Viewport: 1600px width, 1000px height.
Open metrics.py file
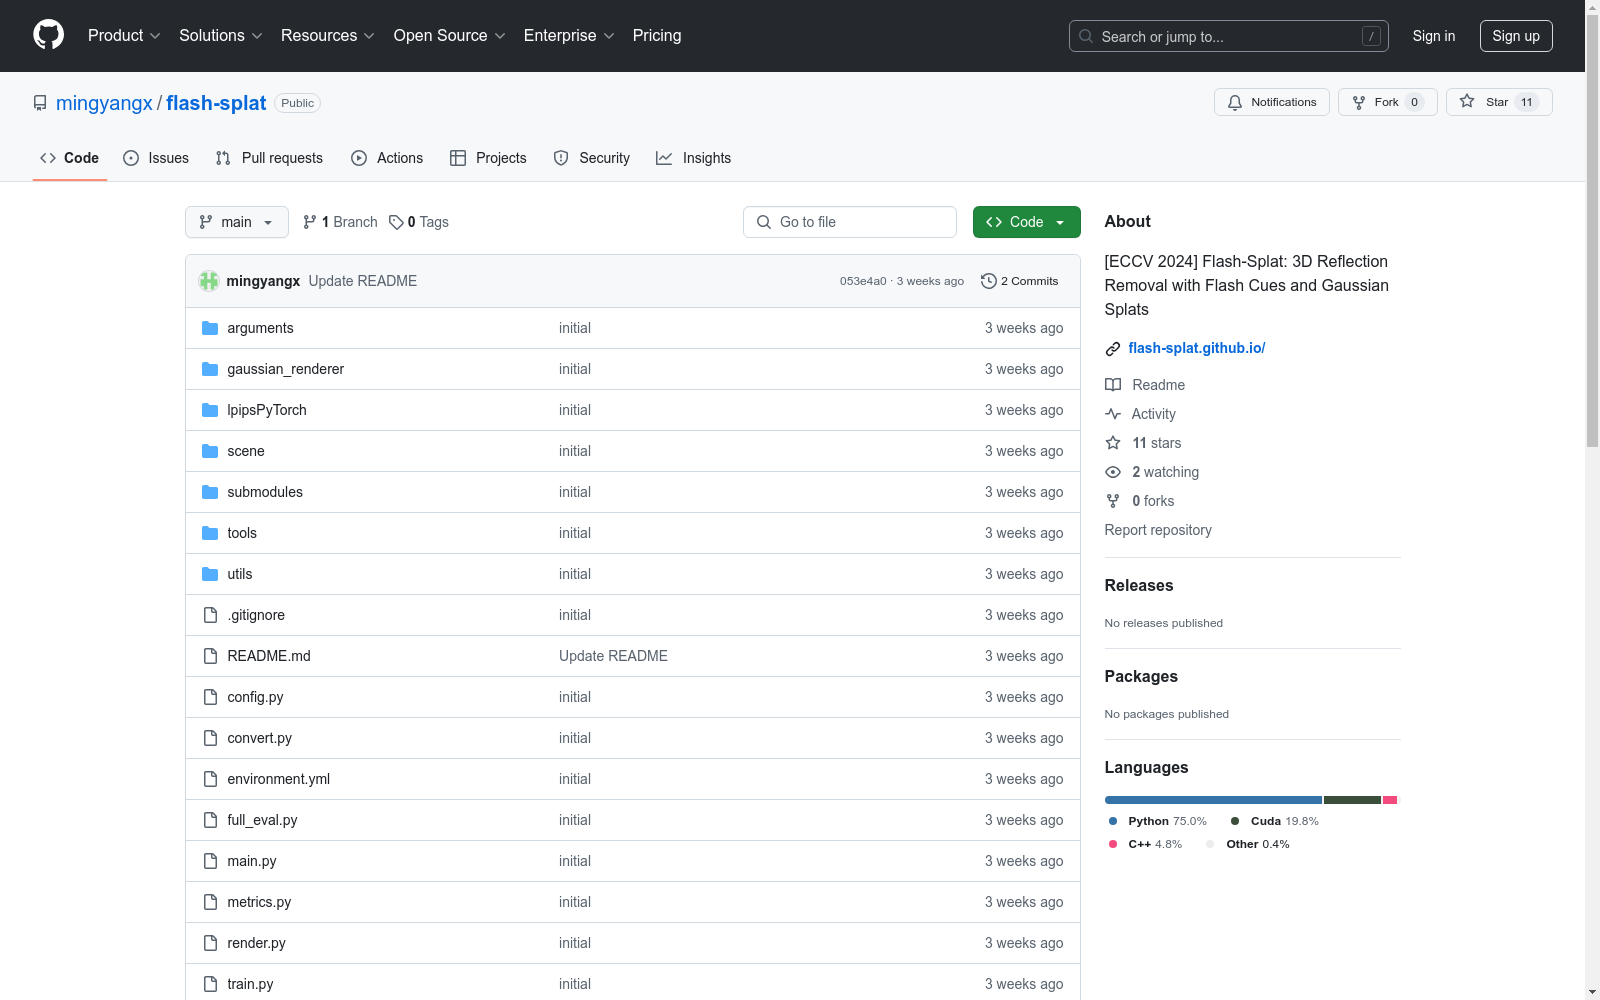point(259,902)
